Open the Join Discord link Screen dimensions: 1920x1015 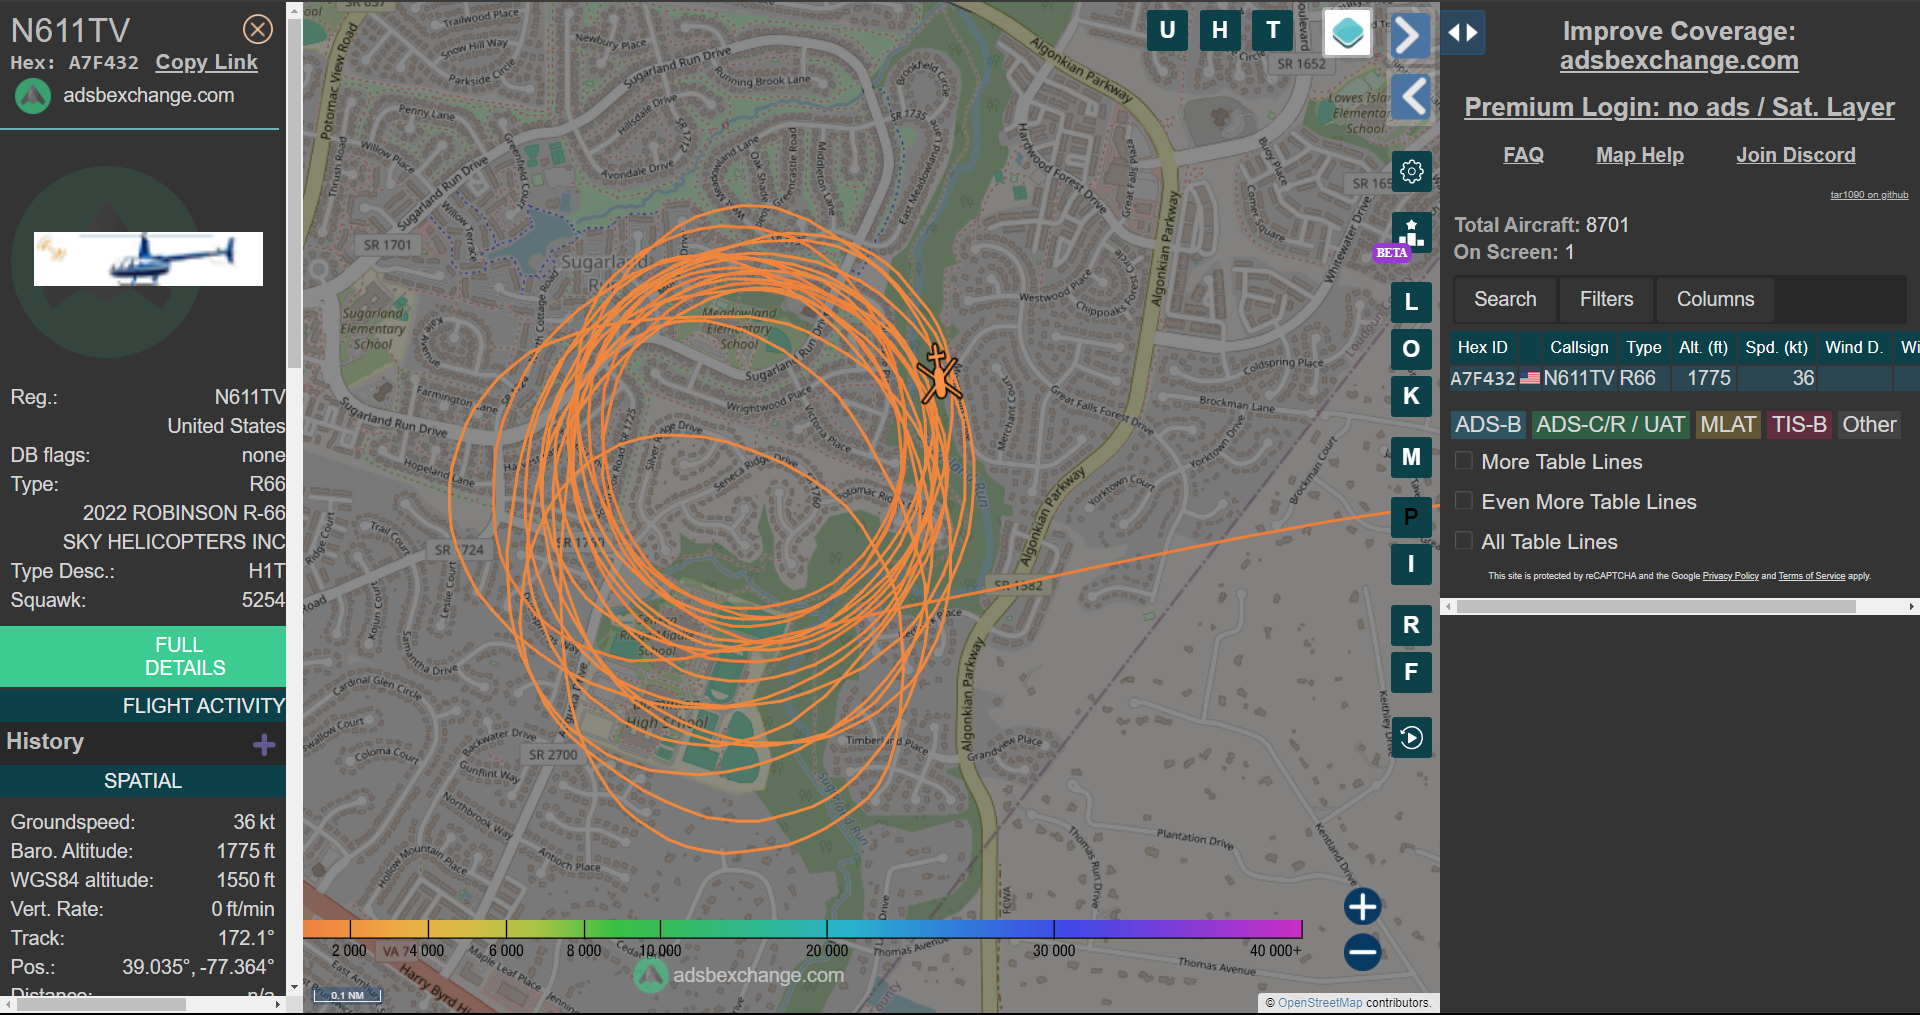(x=1795, y=155)
